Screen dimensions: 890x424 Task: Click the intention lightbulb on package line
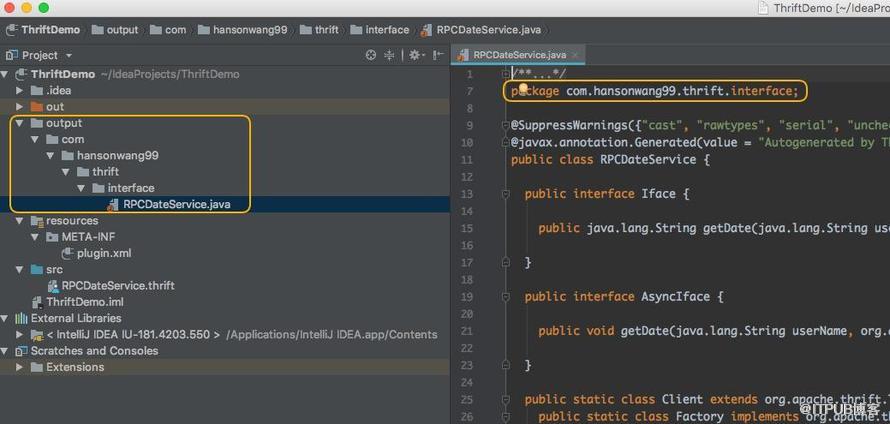[x=523, y=89]
